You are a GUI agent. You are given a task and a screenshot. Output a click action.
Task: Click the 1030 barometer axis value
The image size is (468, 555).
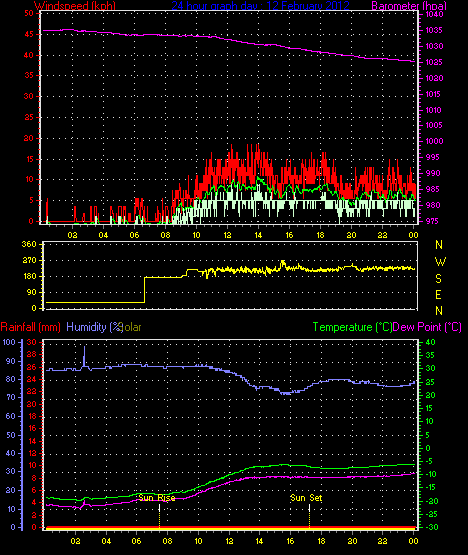(434, 46)
